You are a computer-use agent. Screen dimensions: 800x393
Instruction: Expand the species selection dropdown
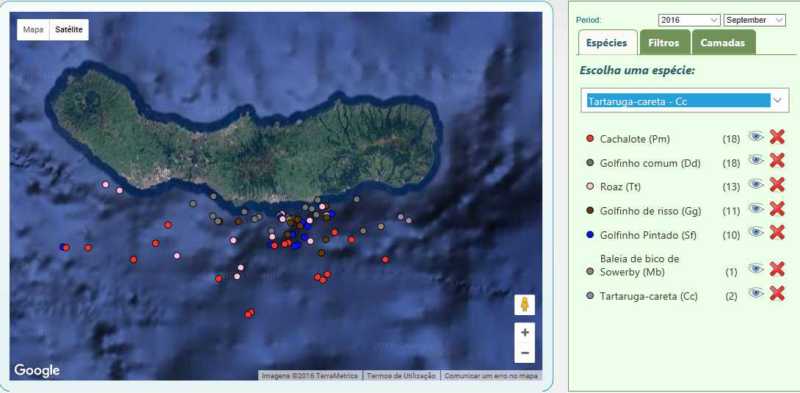click(x=685, y=101)
